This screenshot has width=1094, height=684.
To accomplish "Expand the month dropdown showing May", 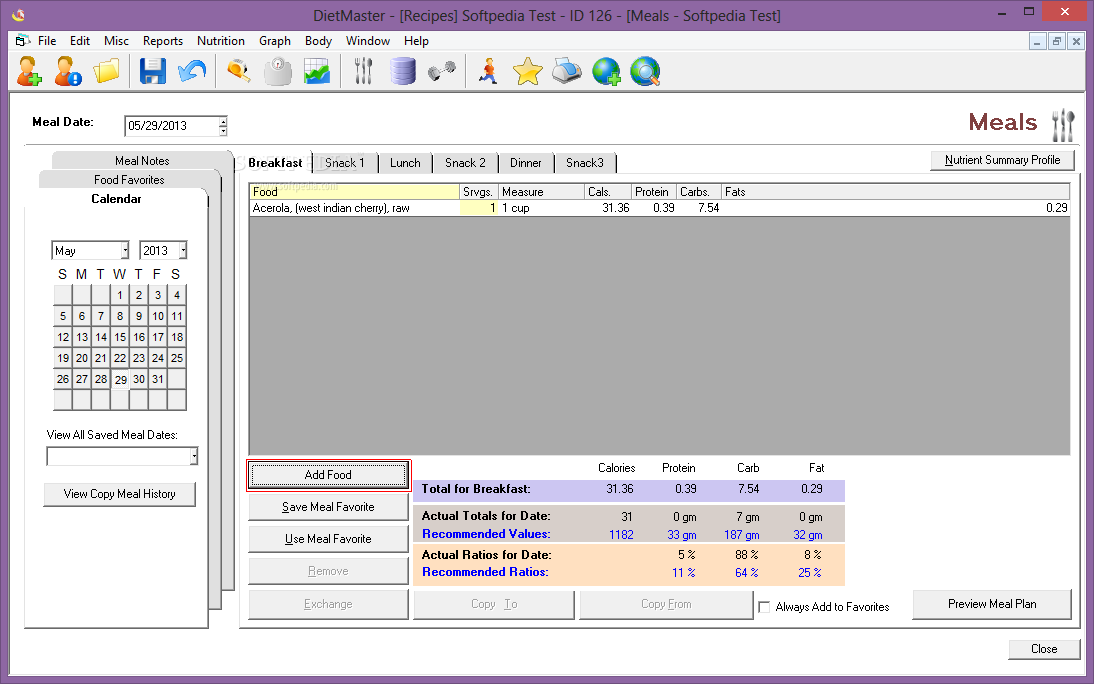I will [125, 251].
